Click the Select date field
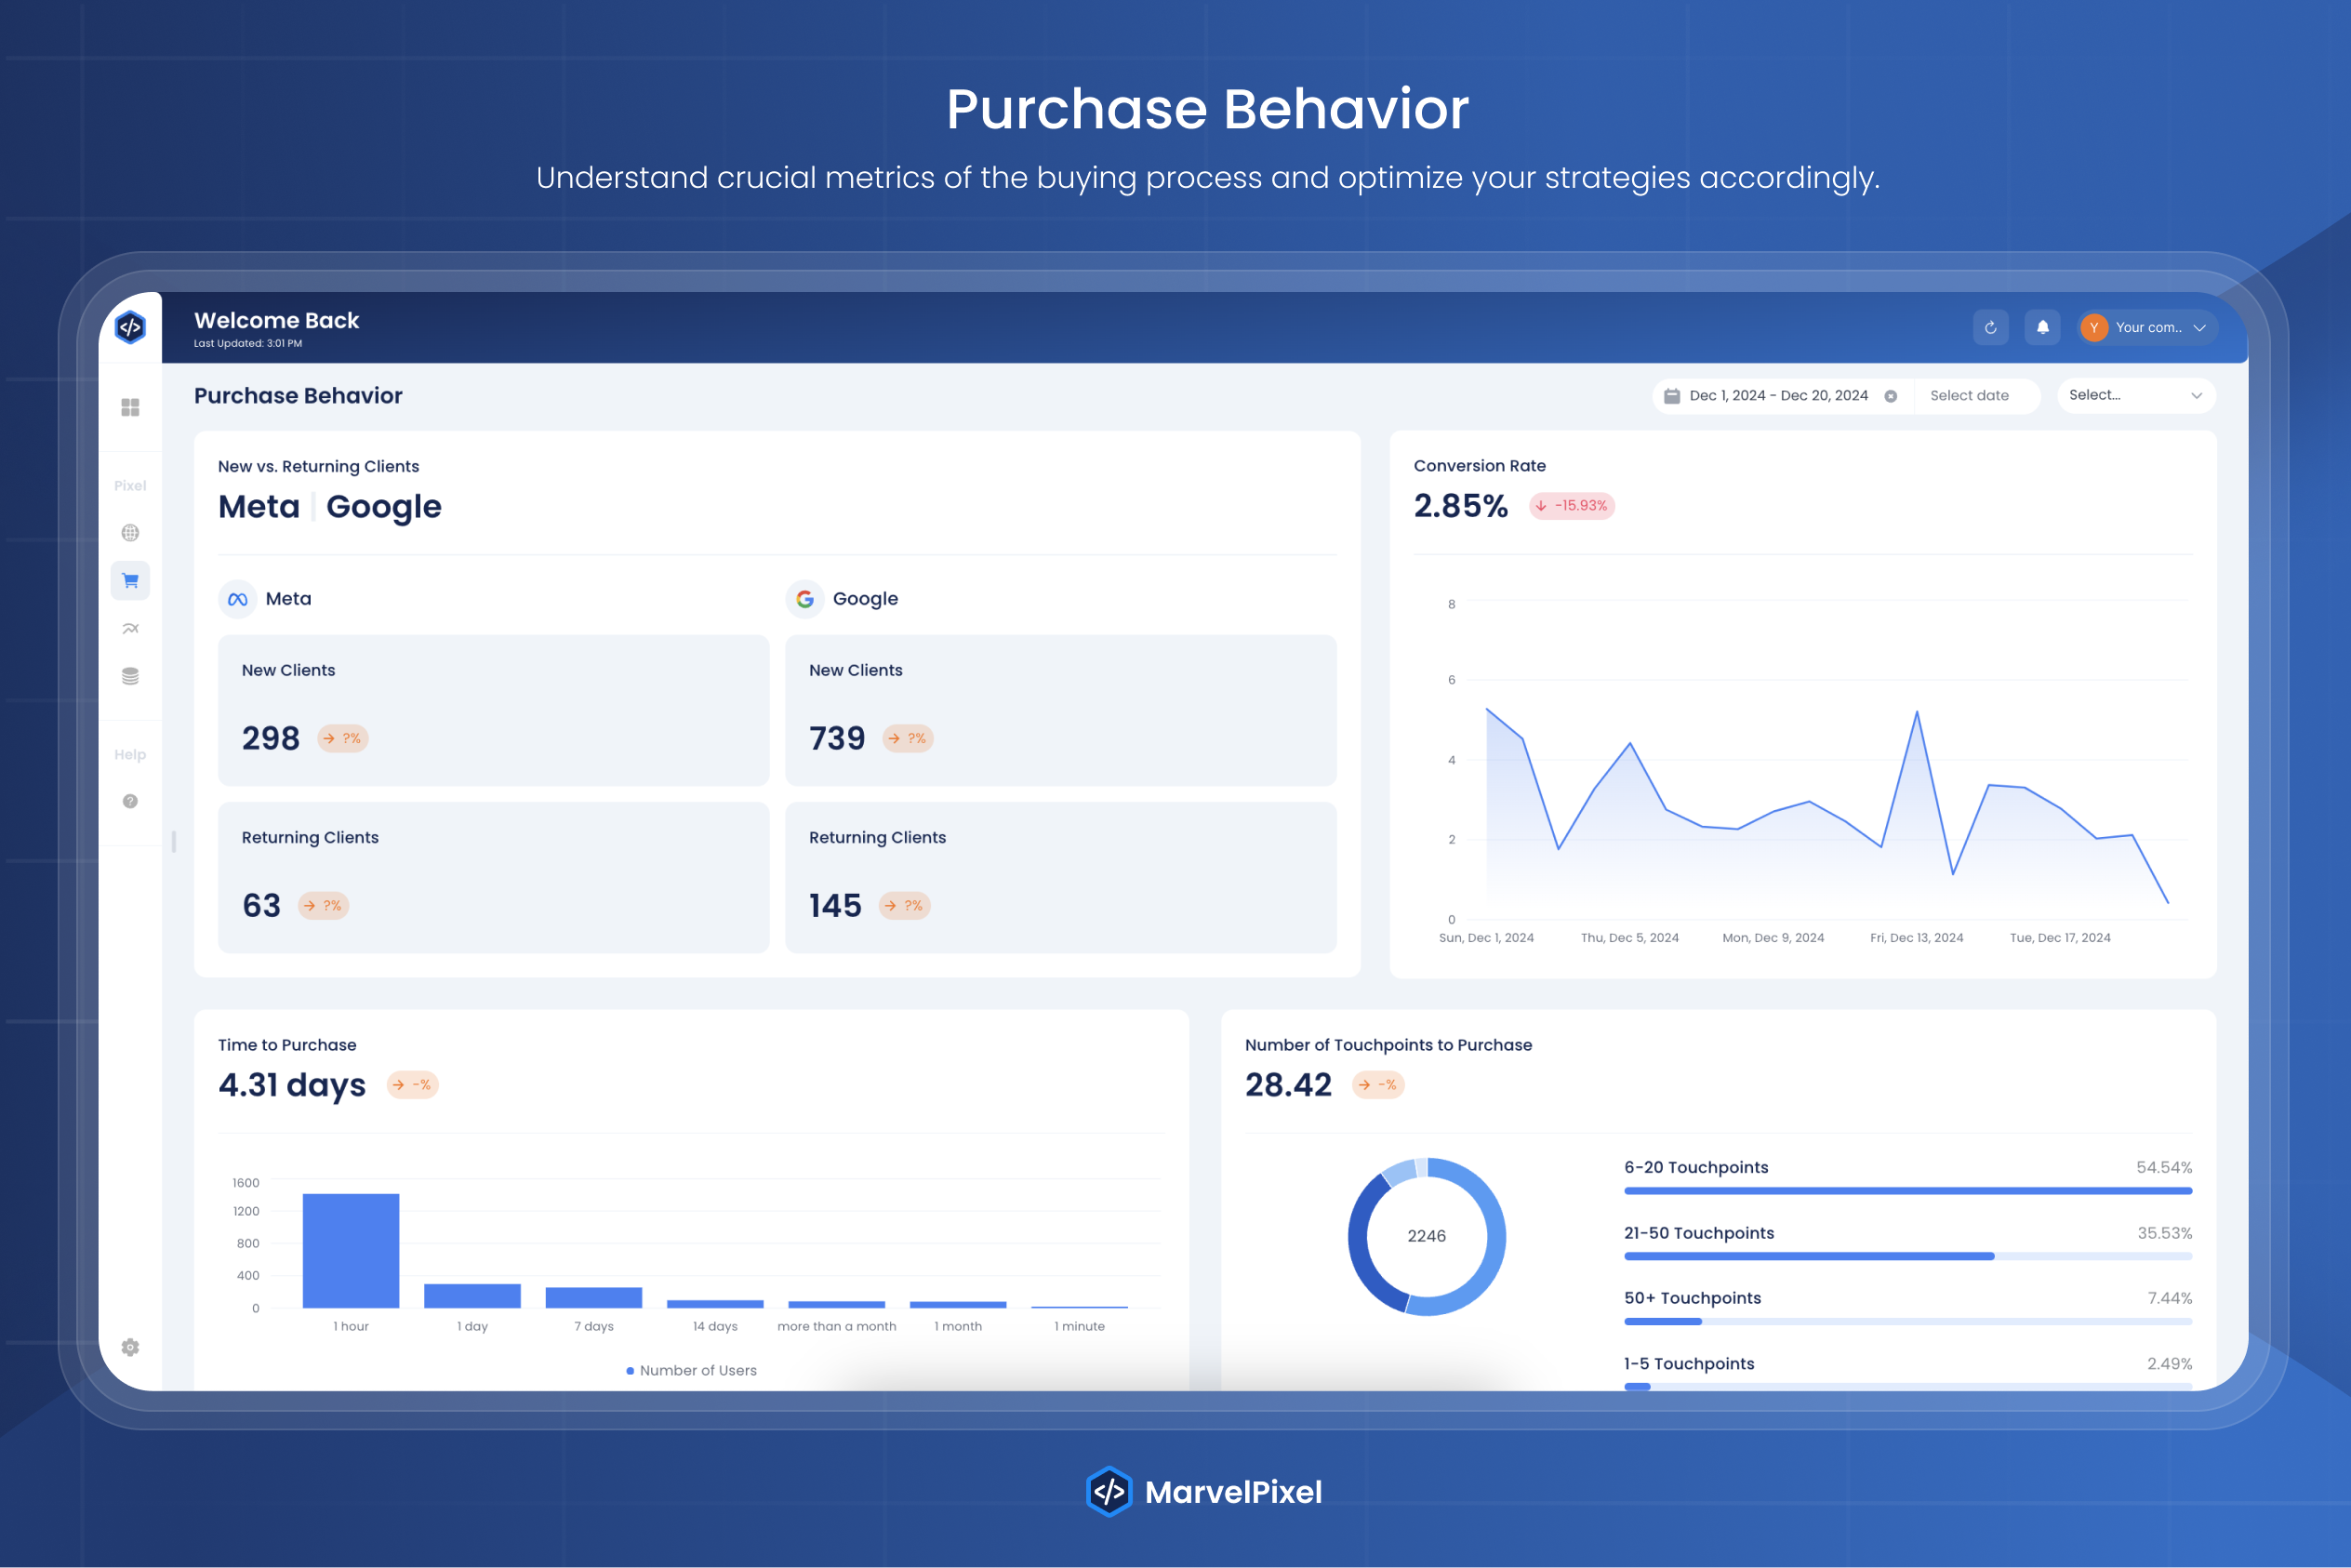 point(1968,396)
